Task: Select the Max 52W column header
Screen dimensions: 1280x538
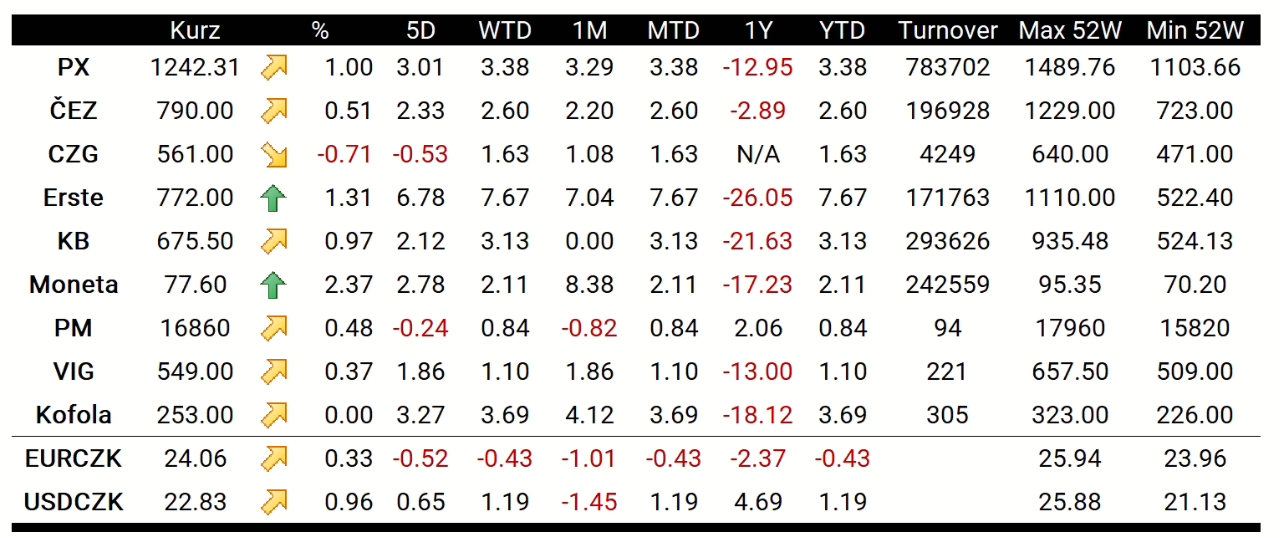Action: click(1069, 31)
